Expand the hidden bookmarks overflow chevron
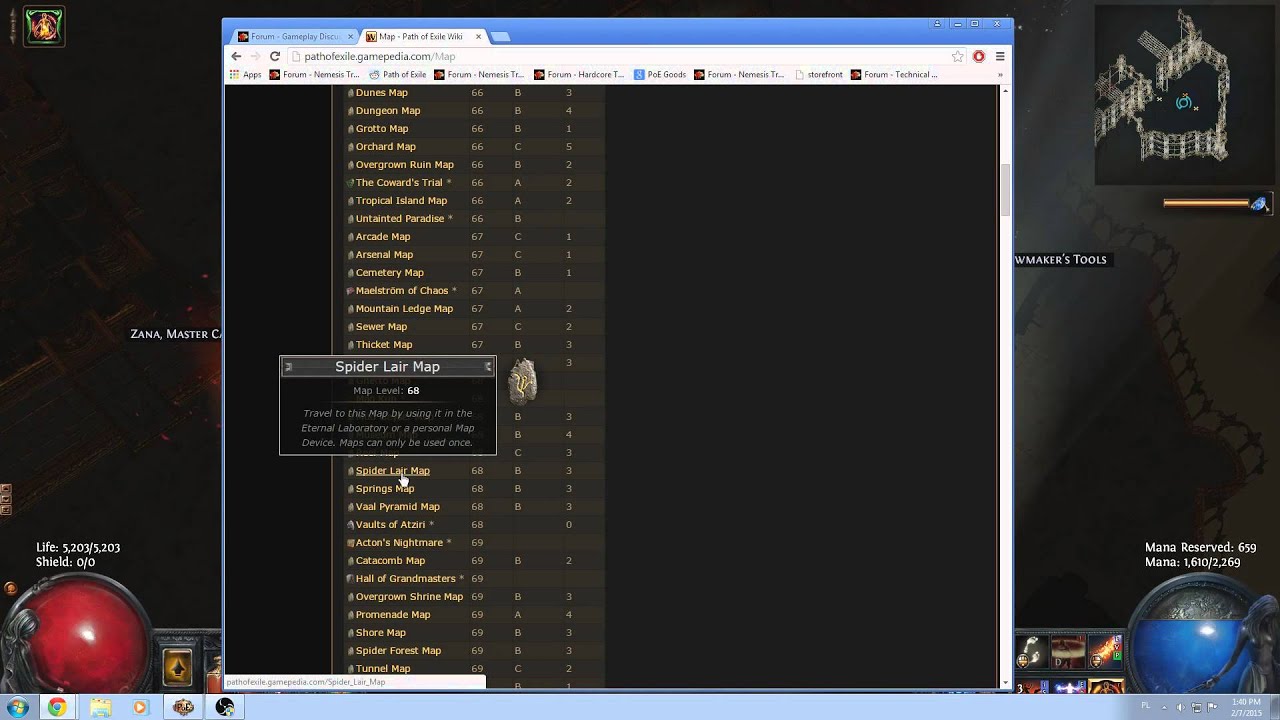 999,74
